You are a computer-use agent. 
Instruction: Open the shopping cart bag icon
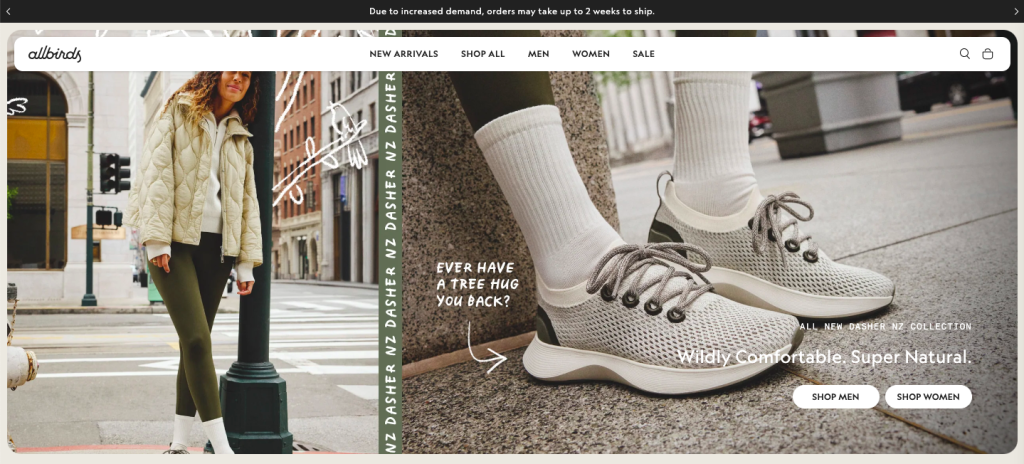987,54
